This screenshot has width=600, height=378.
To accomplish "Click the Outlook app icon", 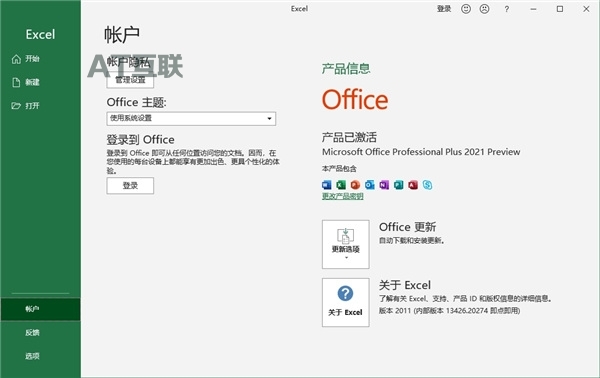I will [370, 185].
